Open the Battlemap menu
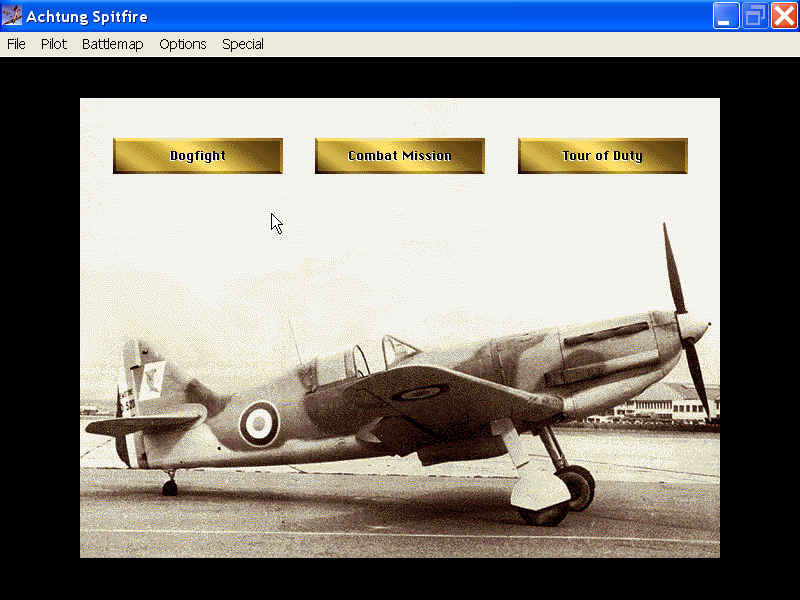Viewport: 800px width, 600px height. pos(113,44)
